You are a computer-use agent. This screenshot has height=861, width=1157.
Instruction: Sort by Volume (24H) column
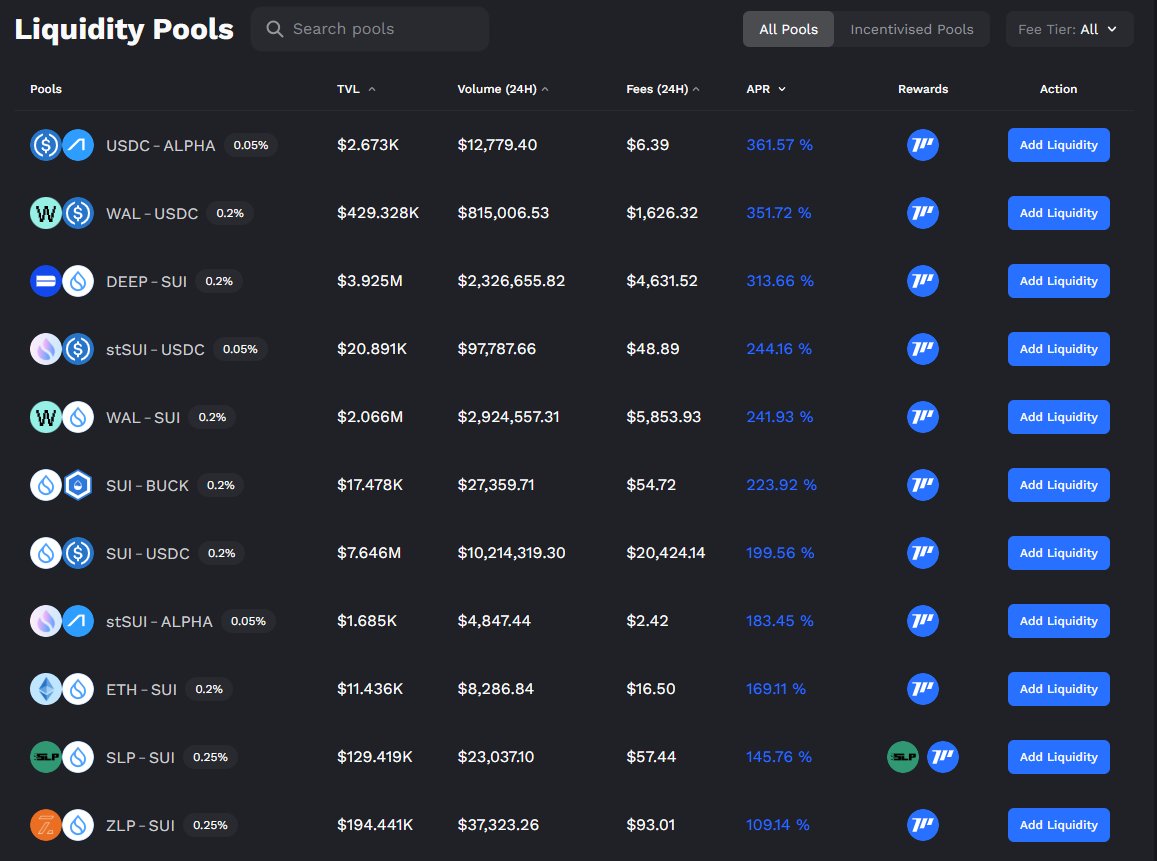pos(502,89)
